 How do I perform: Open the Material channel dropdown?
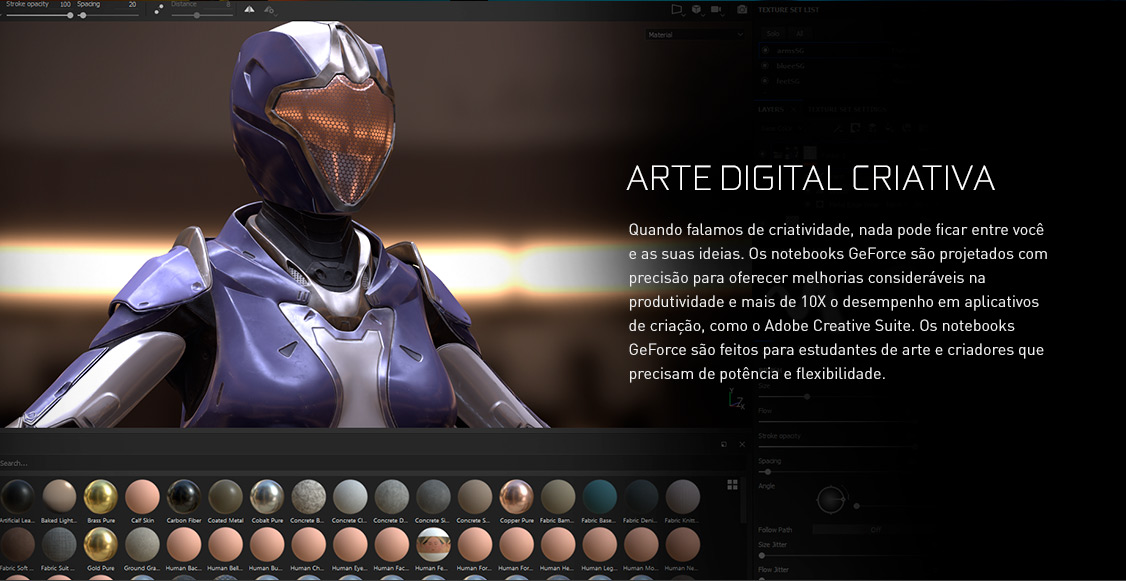click(695, 35)
